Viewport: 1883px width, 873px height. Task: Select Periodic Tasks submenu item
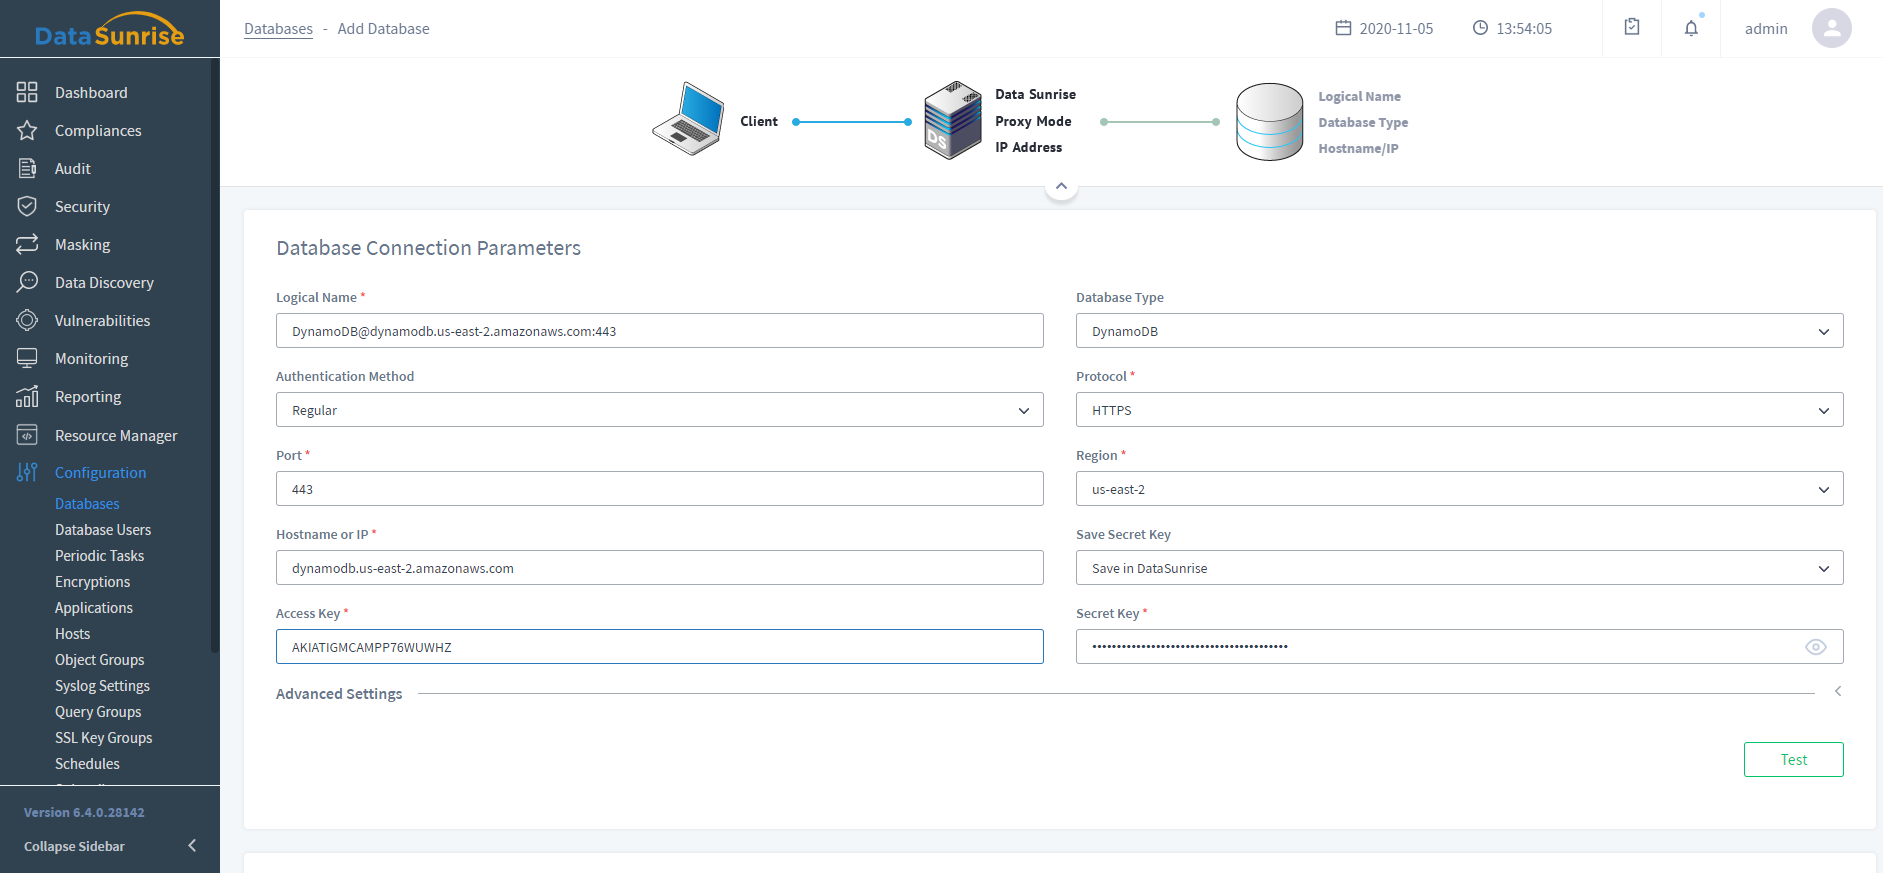point(99,556)
